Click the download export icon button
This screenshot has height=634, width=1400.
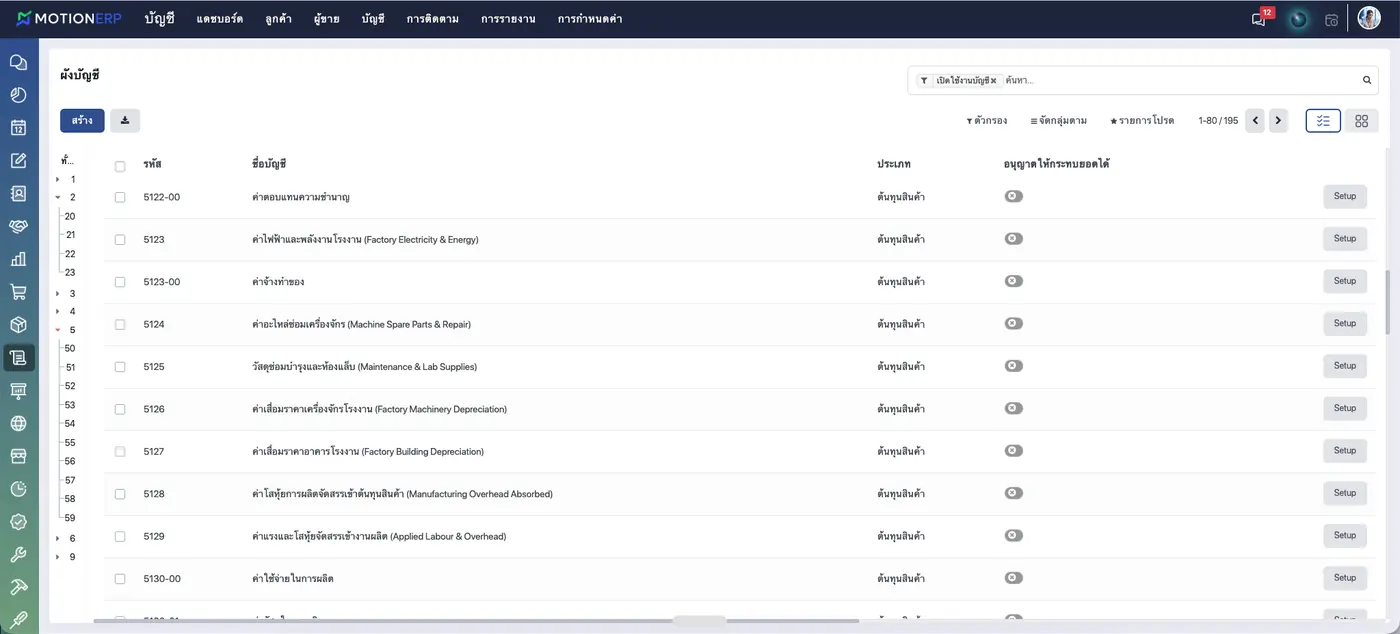(x=125, y=121)
